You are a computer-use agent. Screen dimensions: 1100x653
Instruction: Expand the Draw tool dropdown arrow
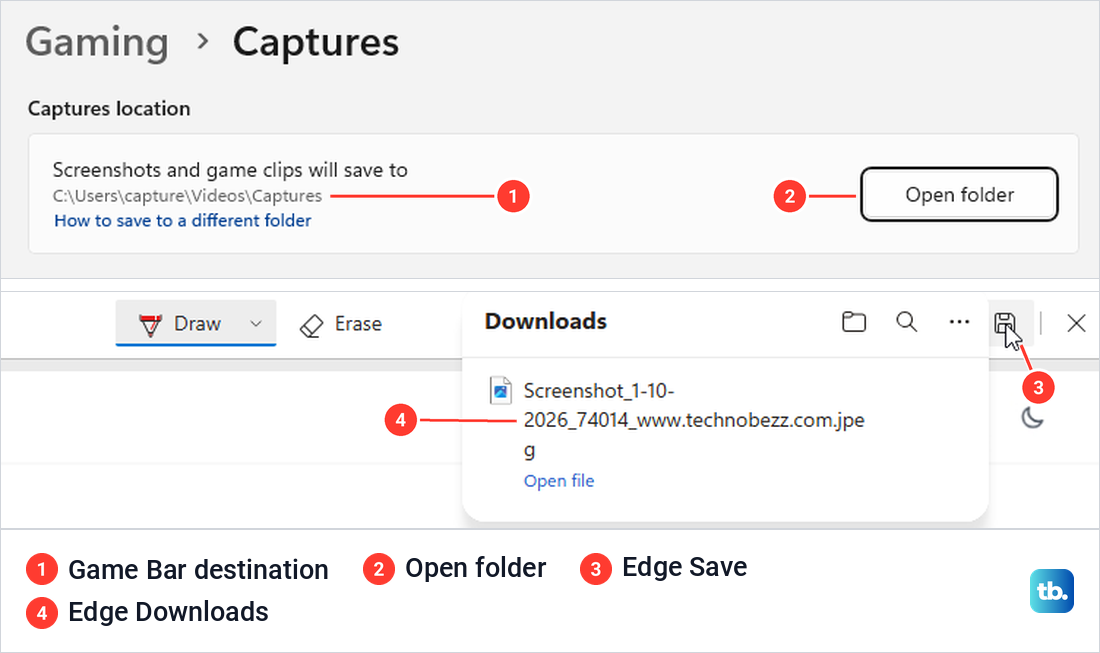tap(256, 323)
